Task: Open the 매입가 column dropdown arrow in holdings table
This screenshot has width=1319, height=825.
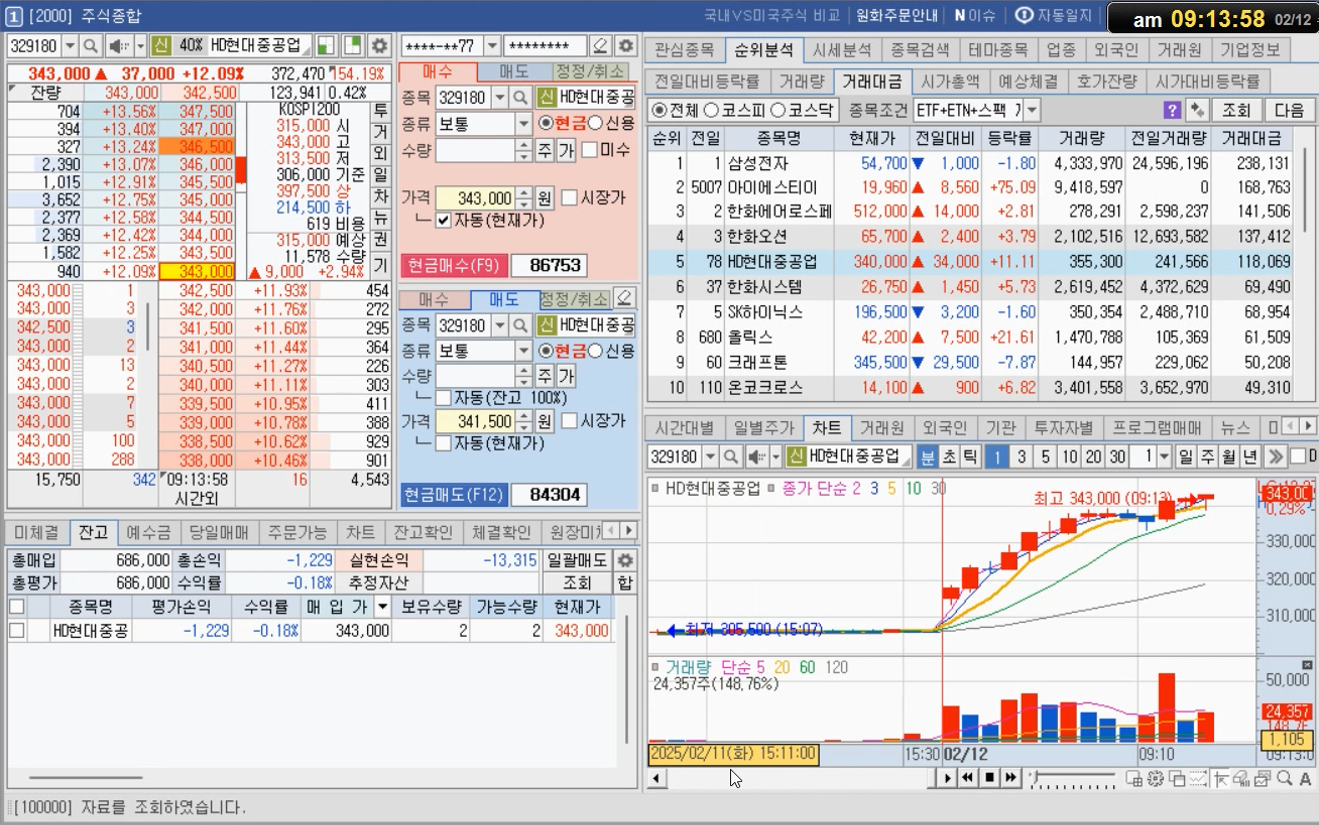Action: (x=382, y=607)
